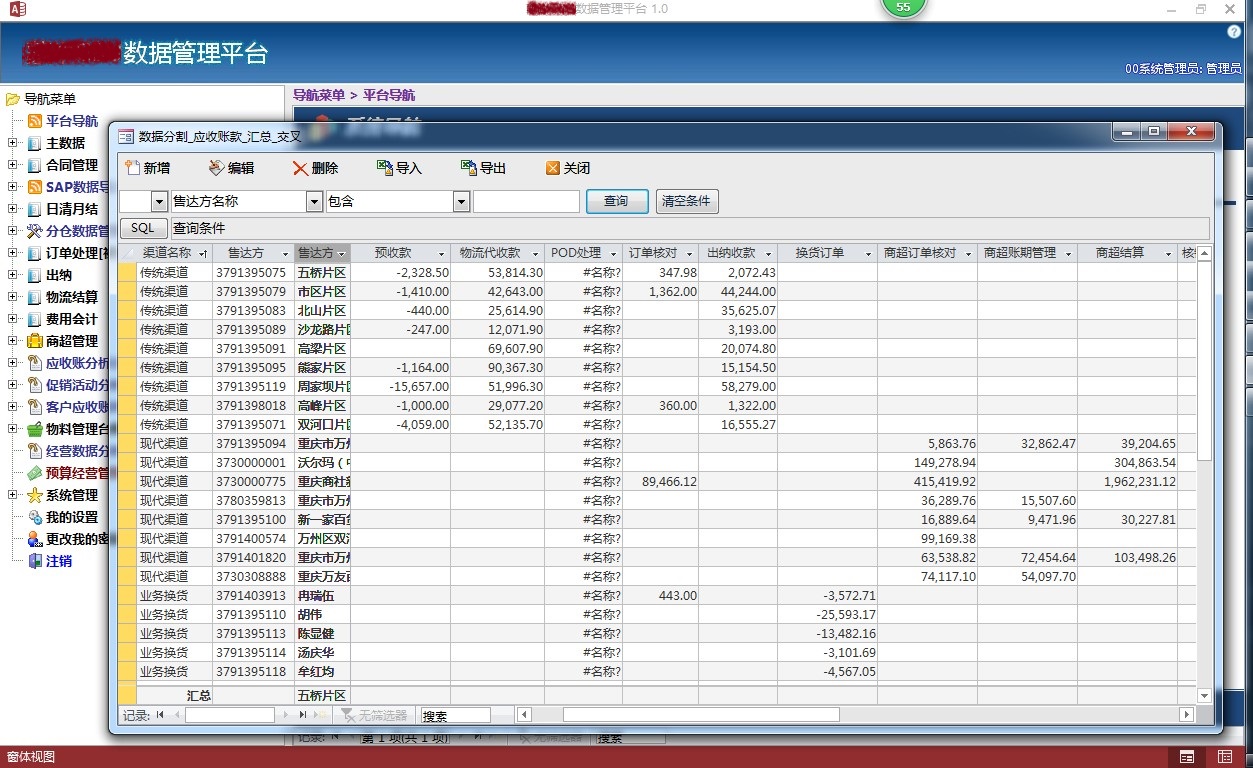Screen dimensions: 1253x768
Task: Open the POD处理 column filter arrow
Action: [613, 254]
